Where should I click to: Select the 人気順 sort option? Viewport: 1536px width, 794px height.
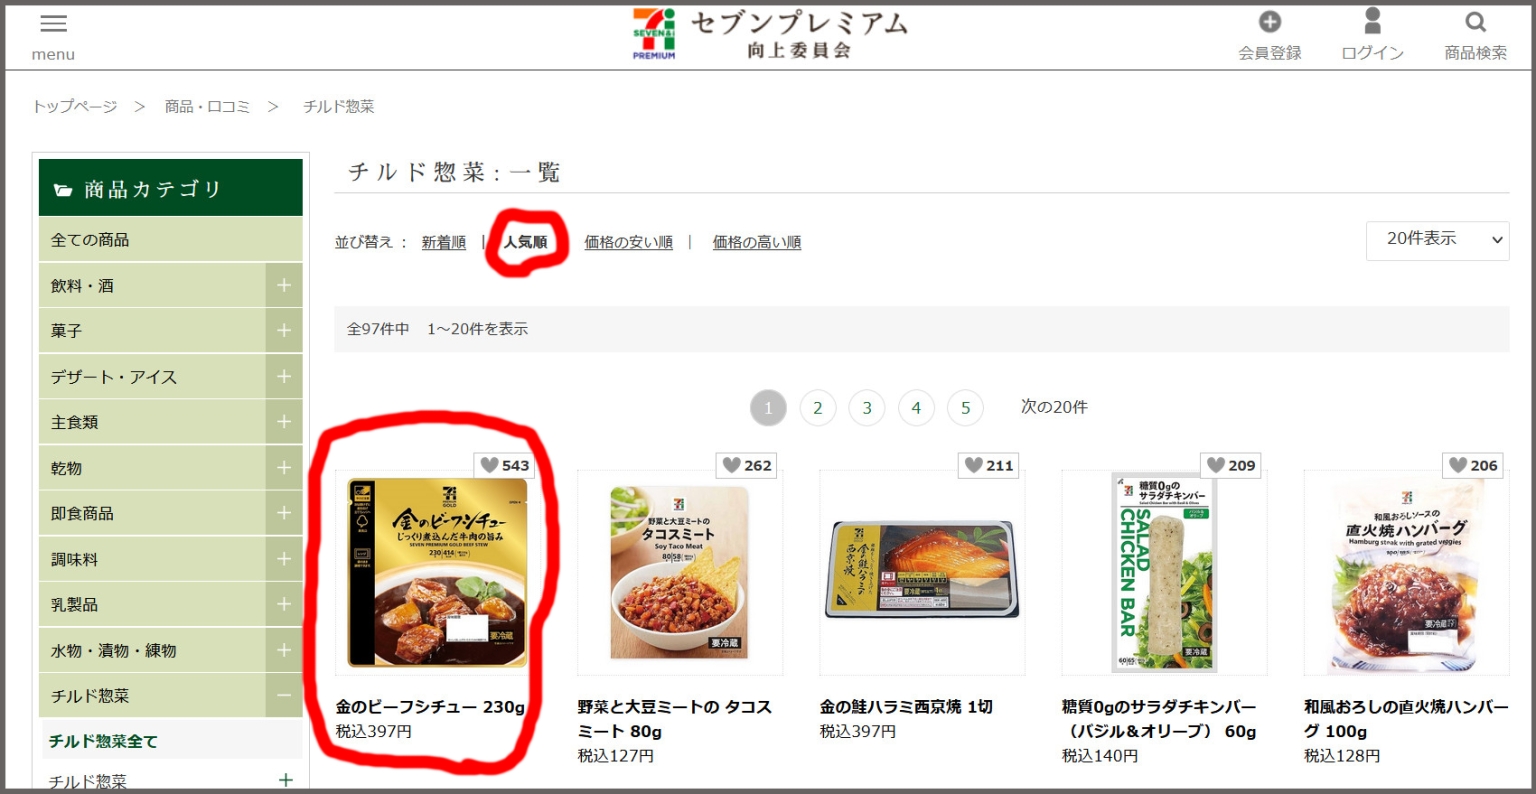(528, 241)
